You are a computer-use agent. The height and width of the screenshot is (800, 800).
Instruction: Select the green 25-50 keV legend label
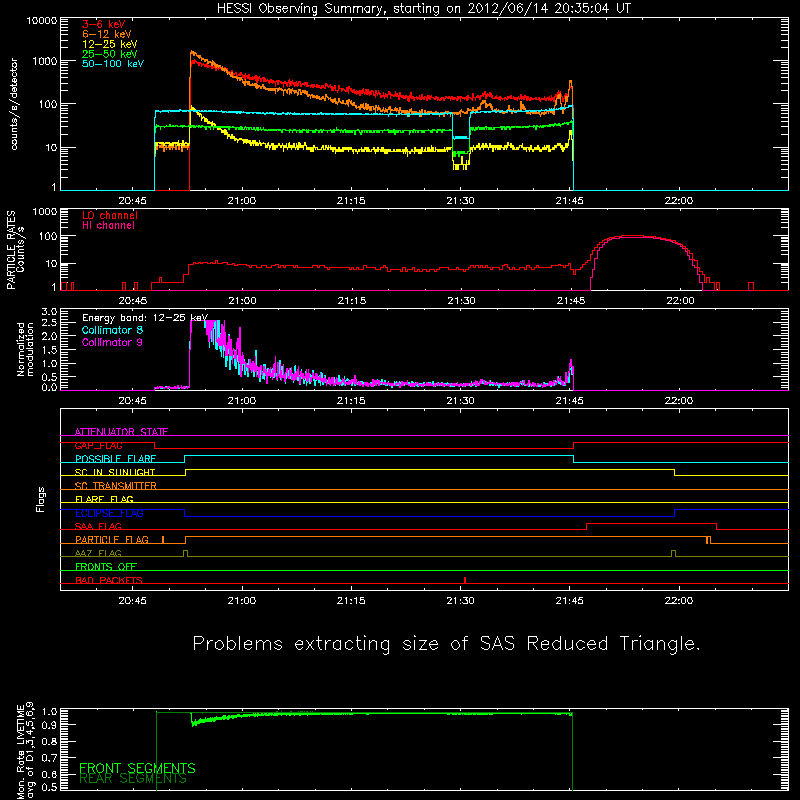110,54
